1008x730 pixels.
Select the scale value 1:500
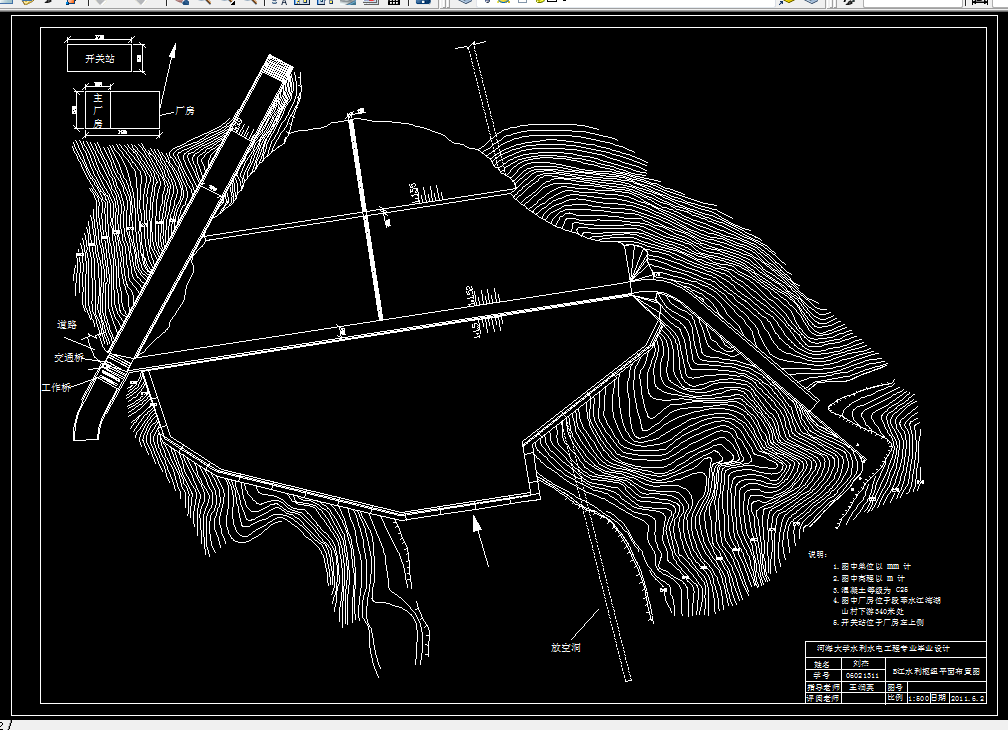pos(918,698)
